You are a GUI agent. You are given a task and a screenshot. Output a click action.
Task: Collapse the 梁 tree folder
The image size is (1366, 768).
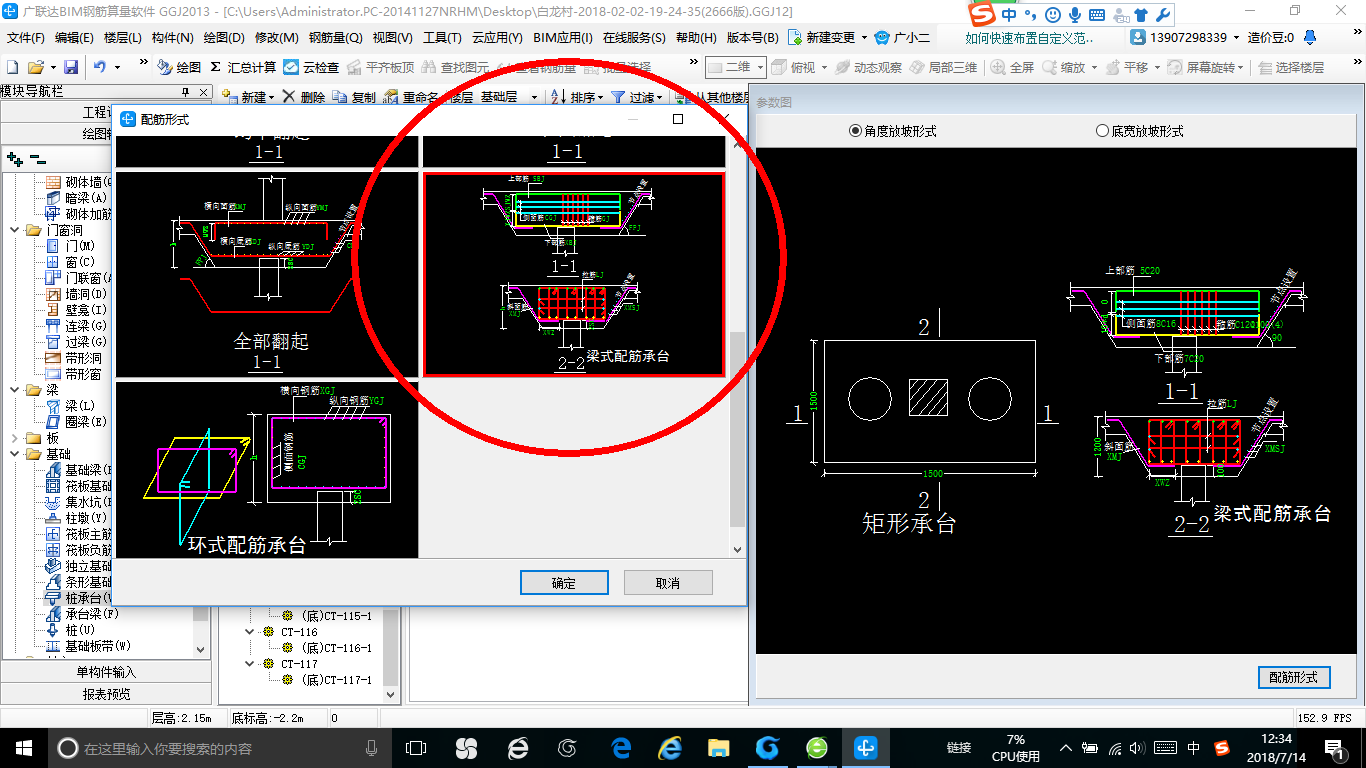[13, 390]
